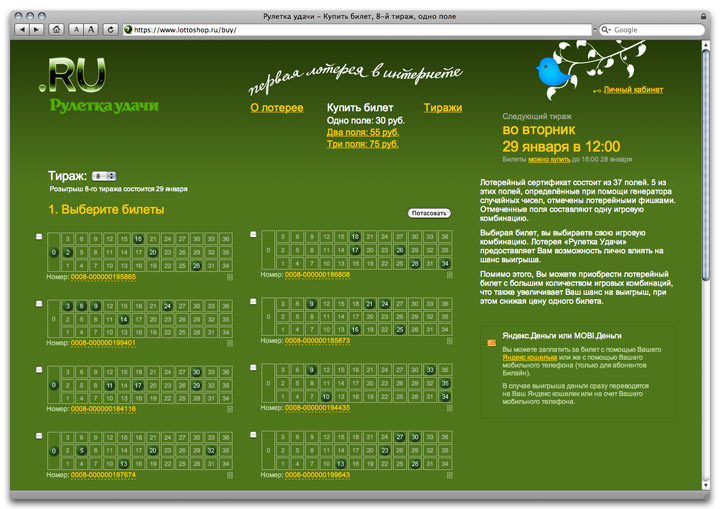Open the 'О лотерее' menu item
The width and height of the screenshot is (720, 509).
point(276,108)
